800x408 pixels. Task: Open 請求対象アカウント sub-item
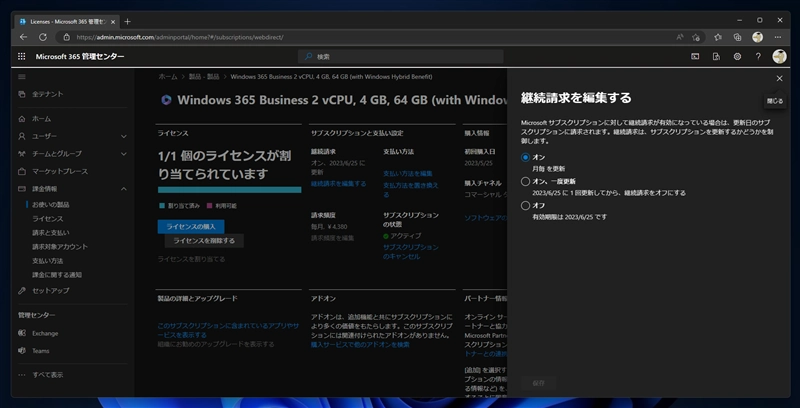tap(60, 247)
